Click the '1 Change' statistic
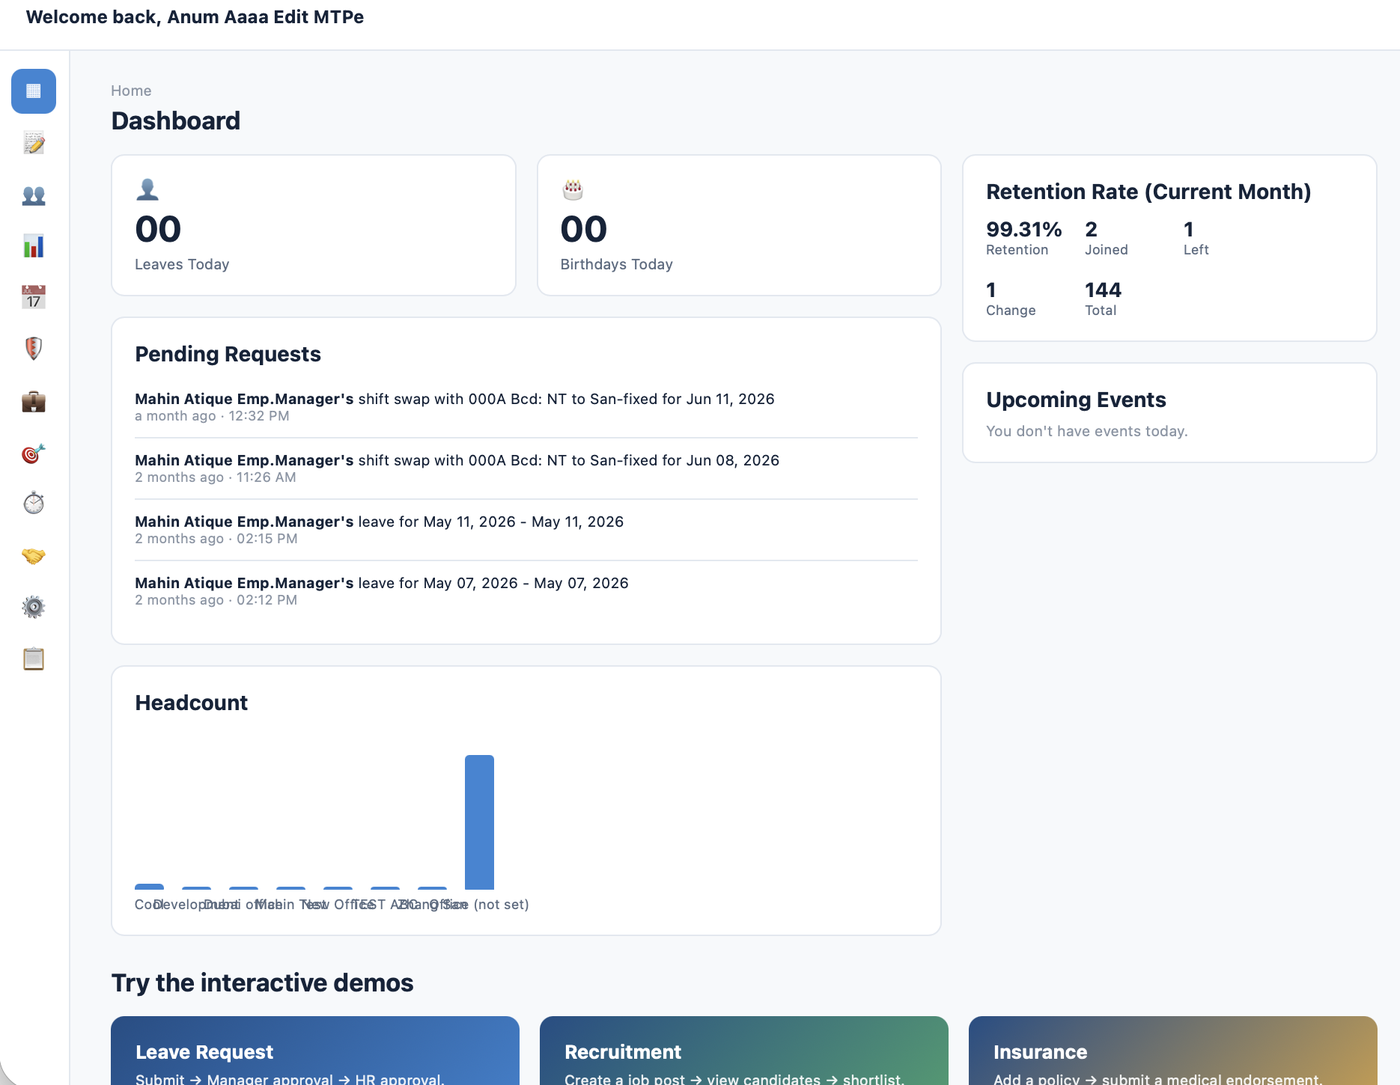 pyautogui.click(x=1011, y=299)
